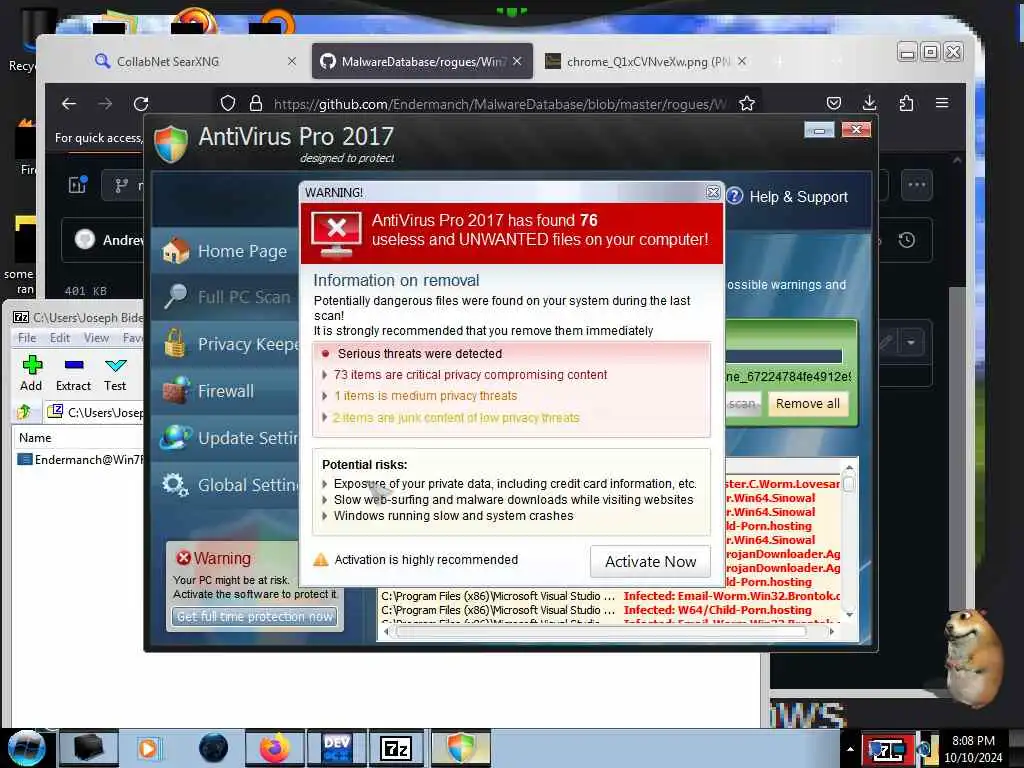Close the chrome_Q1xCVNveXw.png tab

click(x=742, y=61)
